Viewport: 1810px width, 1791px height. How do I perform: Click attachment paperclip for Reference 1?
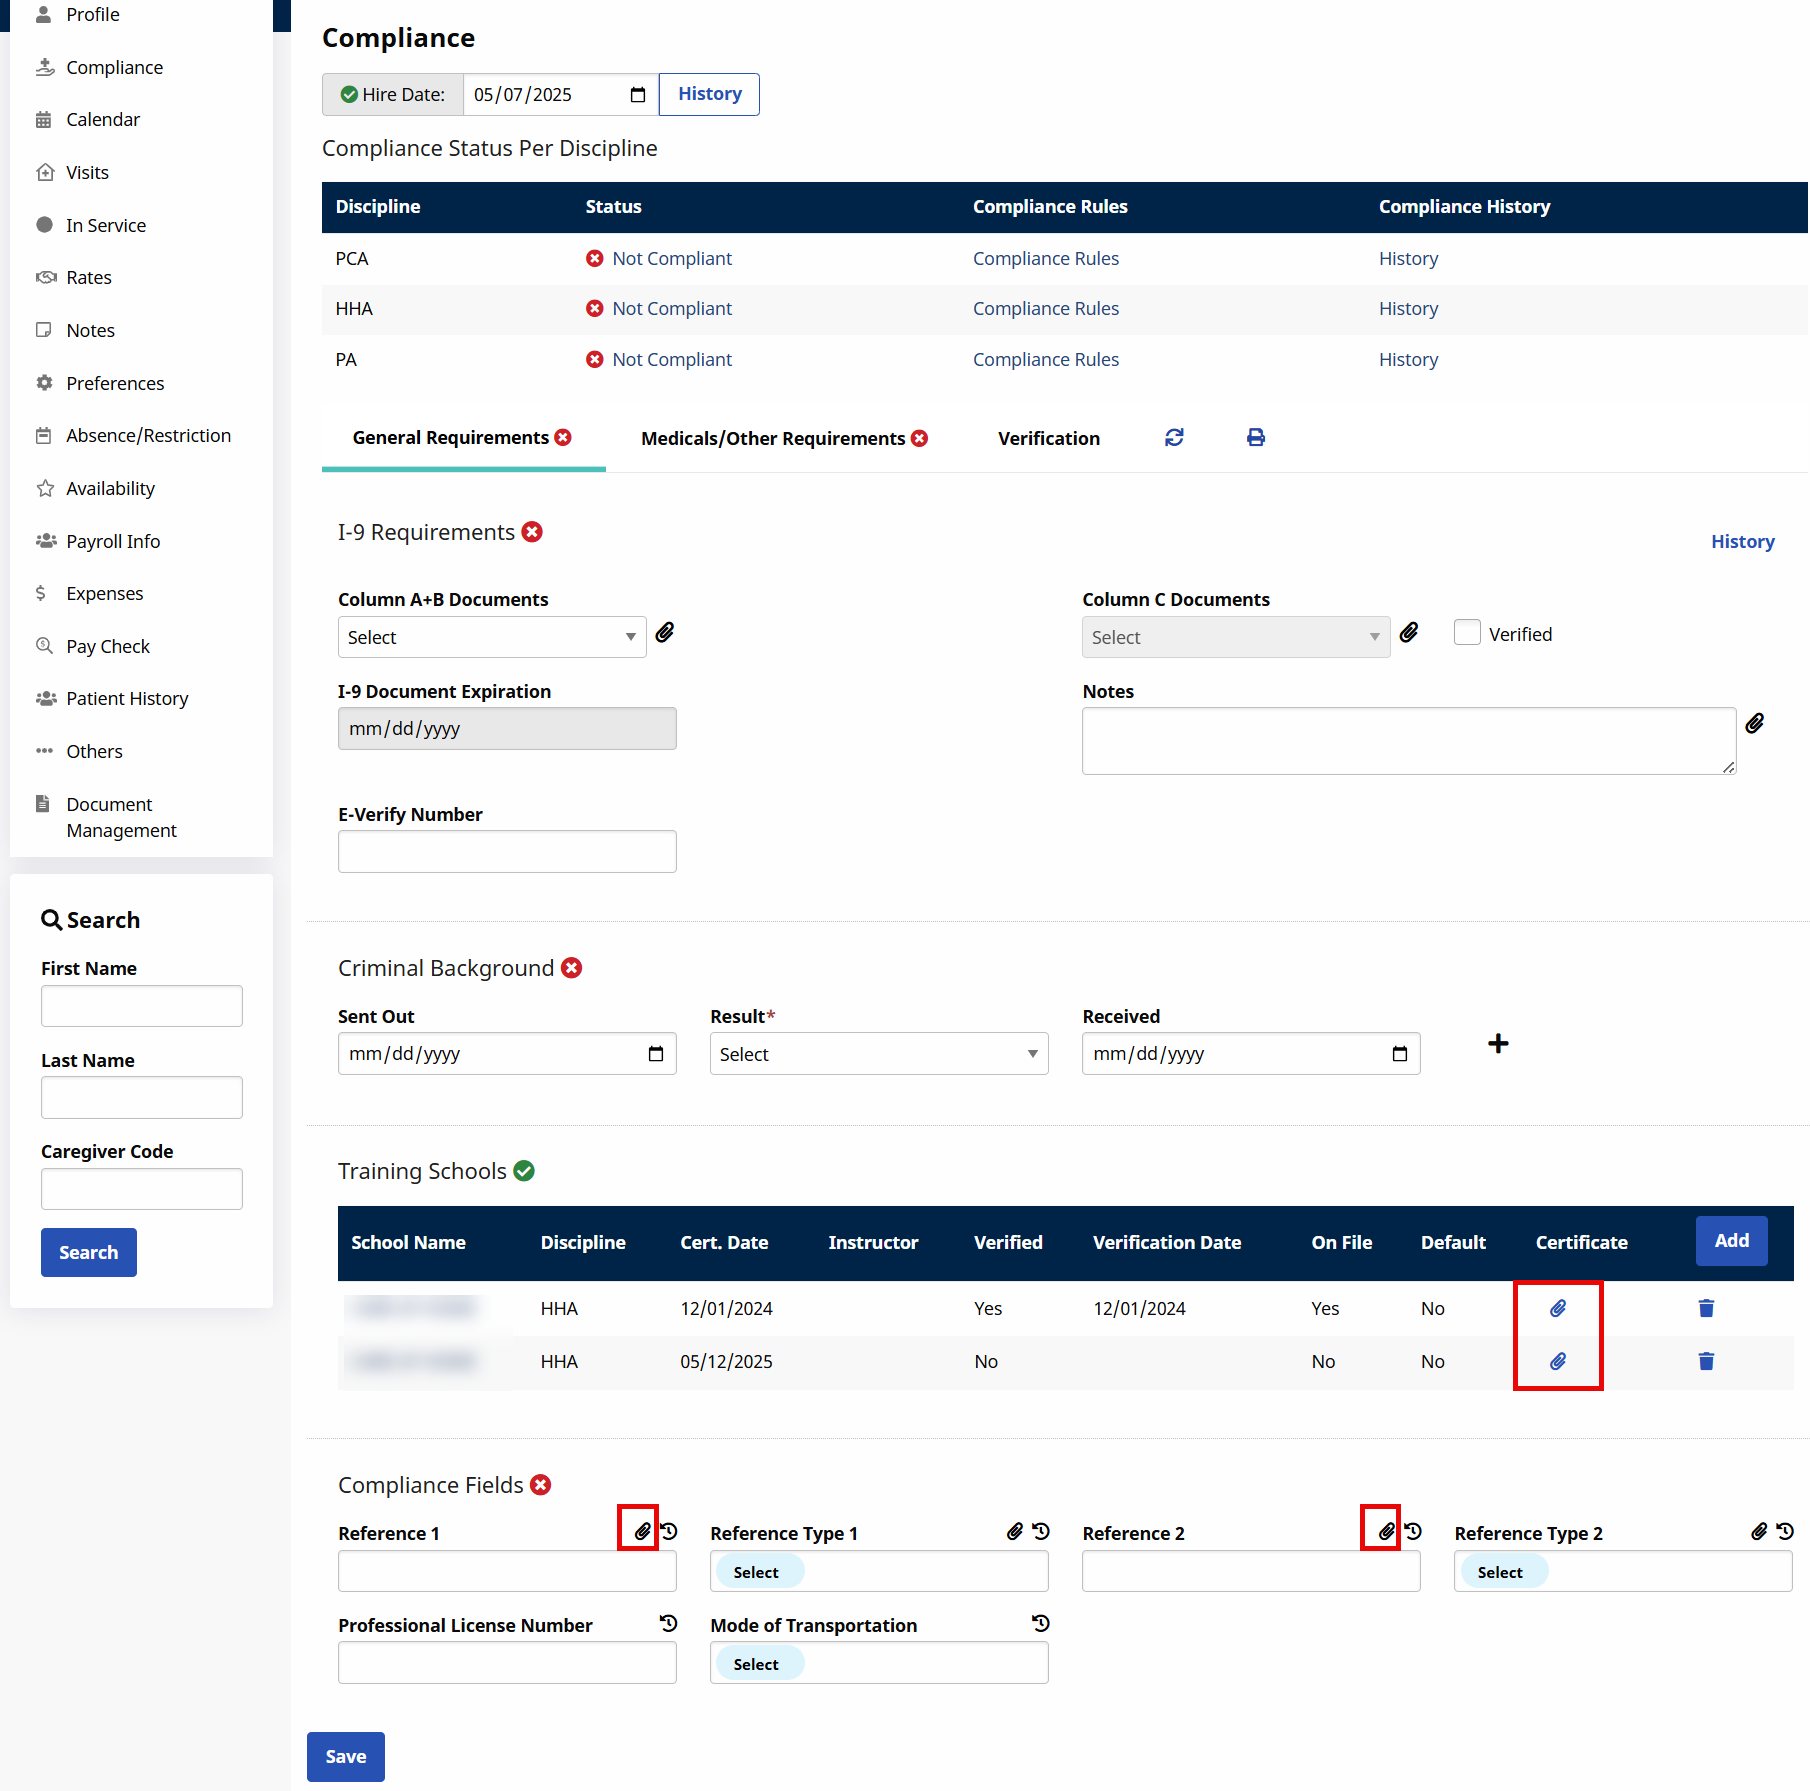(642, 1531)
